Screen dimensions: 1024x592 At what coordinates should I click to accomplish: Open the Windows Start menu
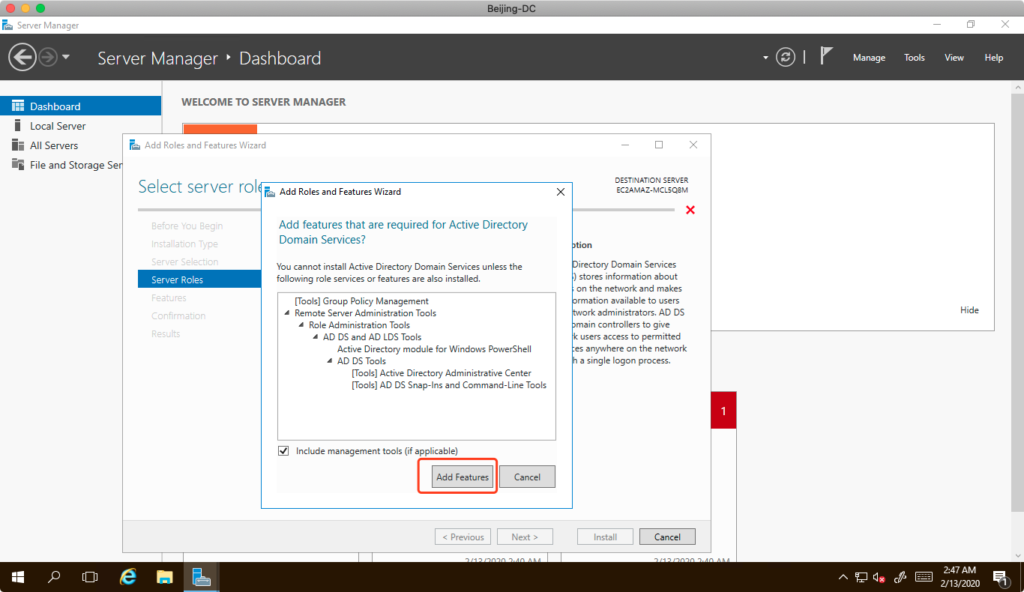coord(18,577)
